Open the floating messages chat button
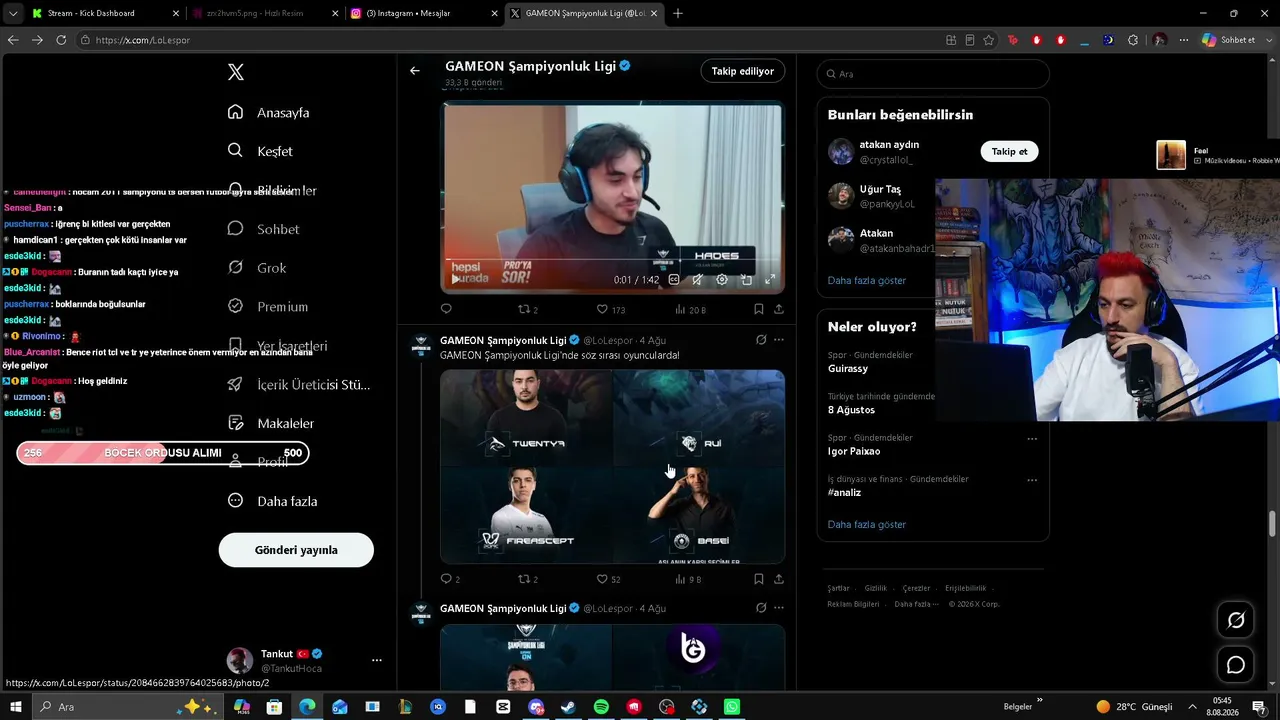 [1236, 665]
